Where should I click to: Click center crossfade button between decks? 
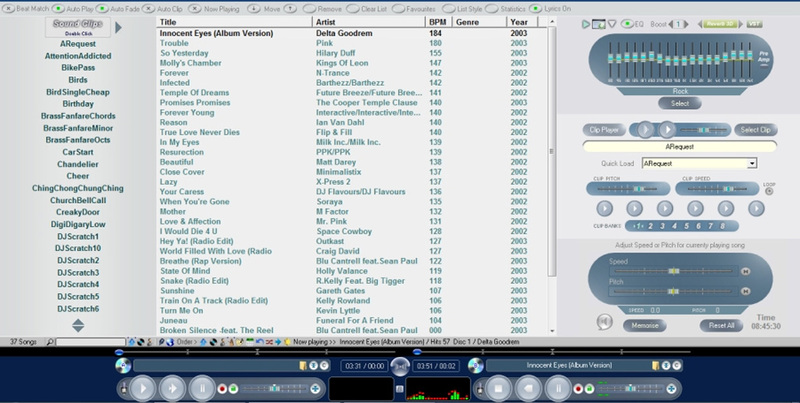pyautogui.click(x=400, y=365)
